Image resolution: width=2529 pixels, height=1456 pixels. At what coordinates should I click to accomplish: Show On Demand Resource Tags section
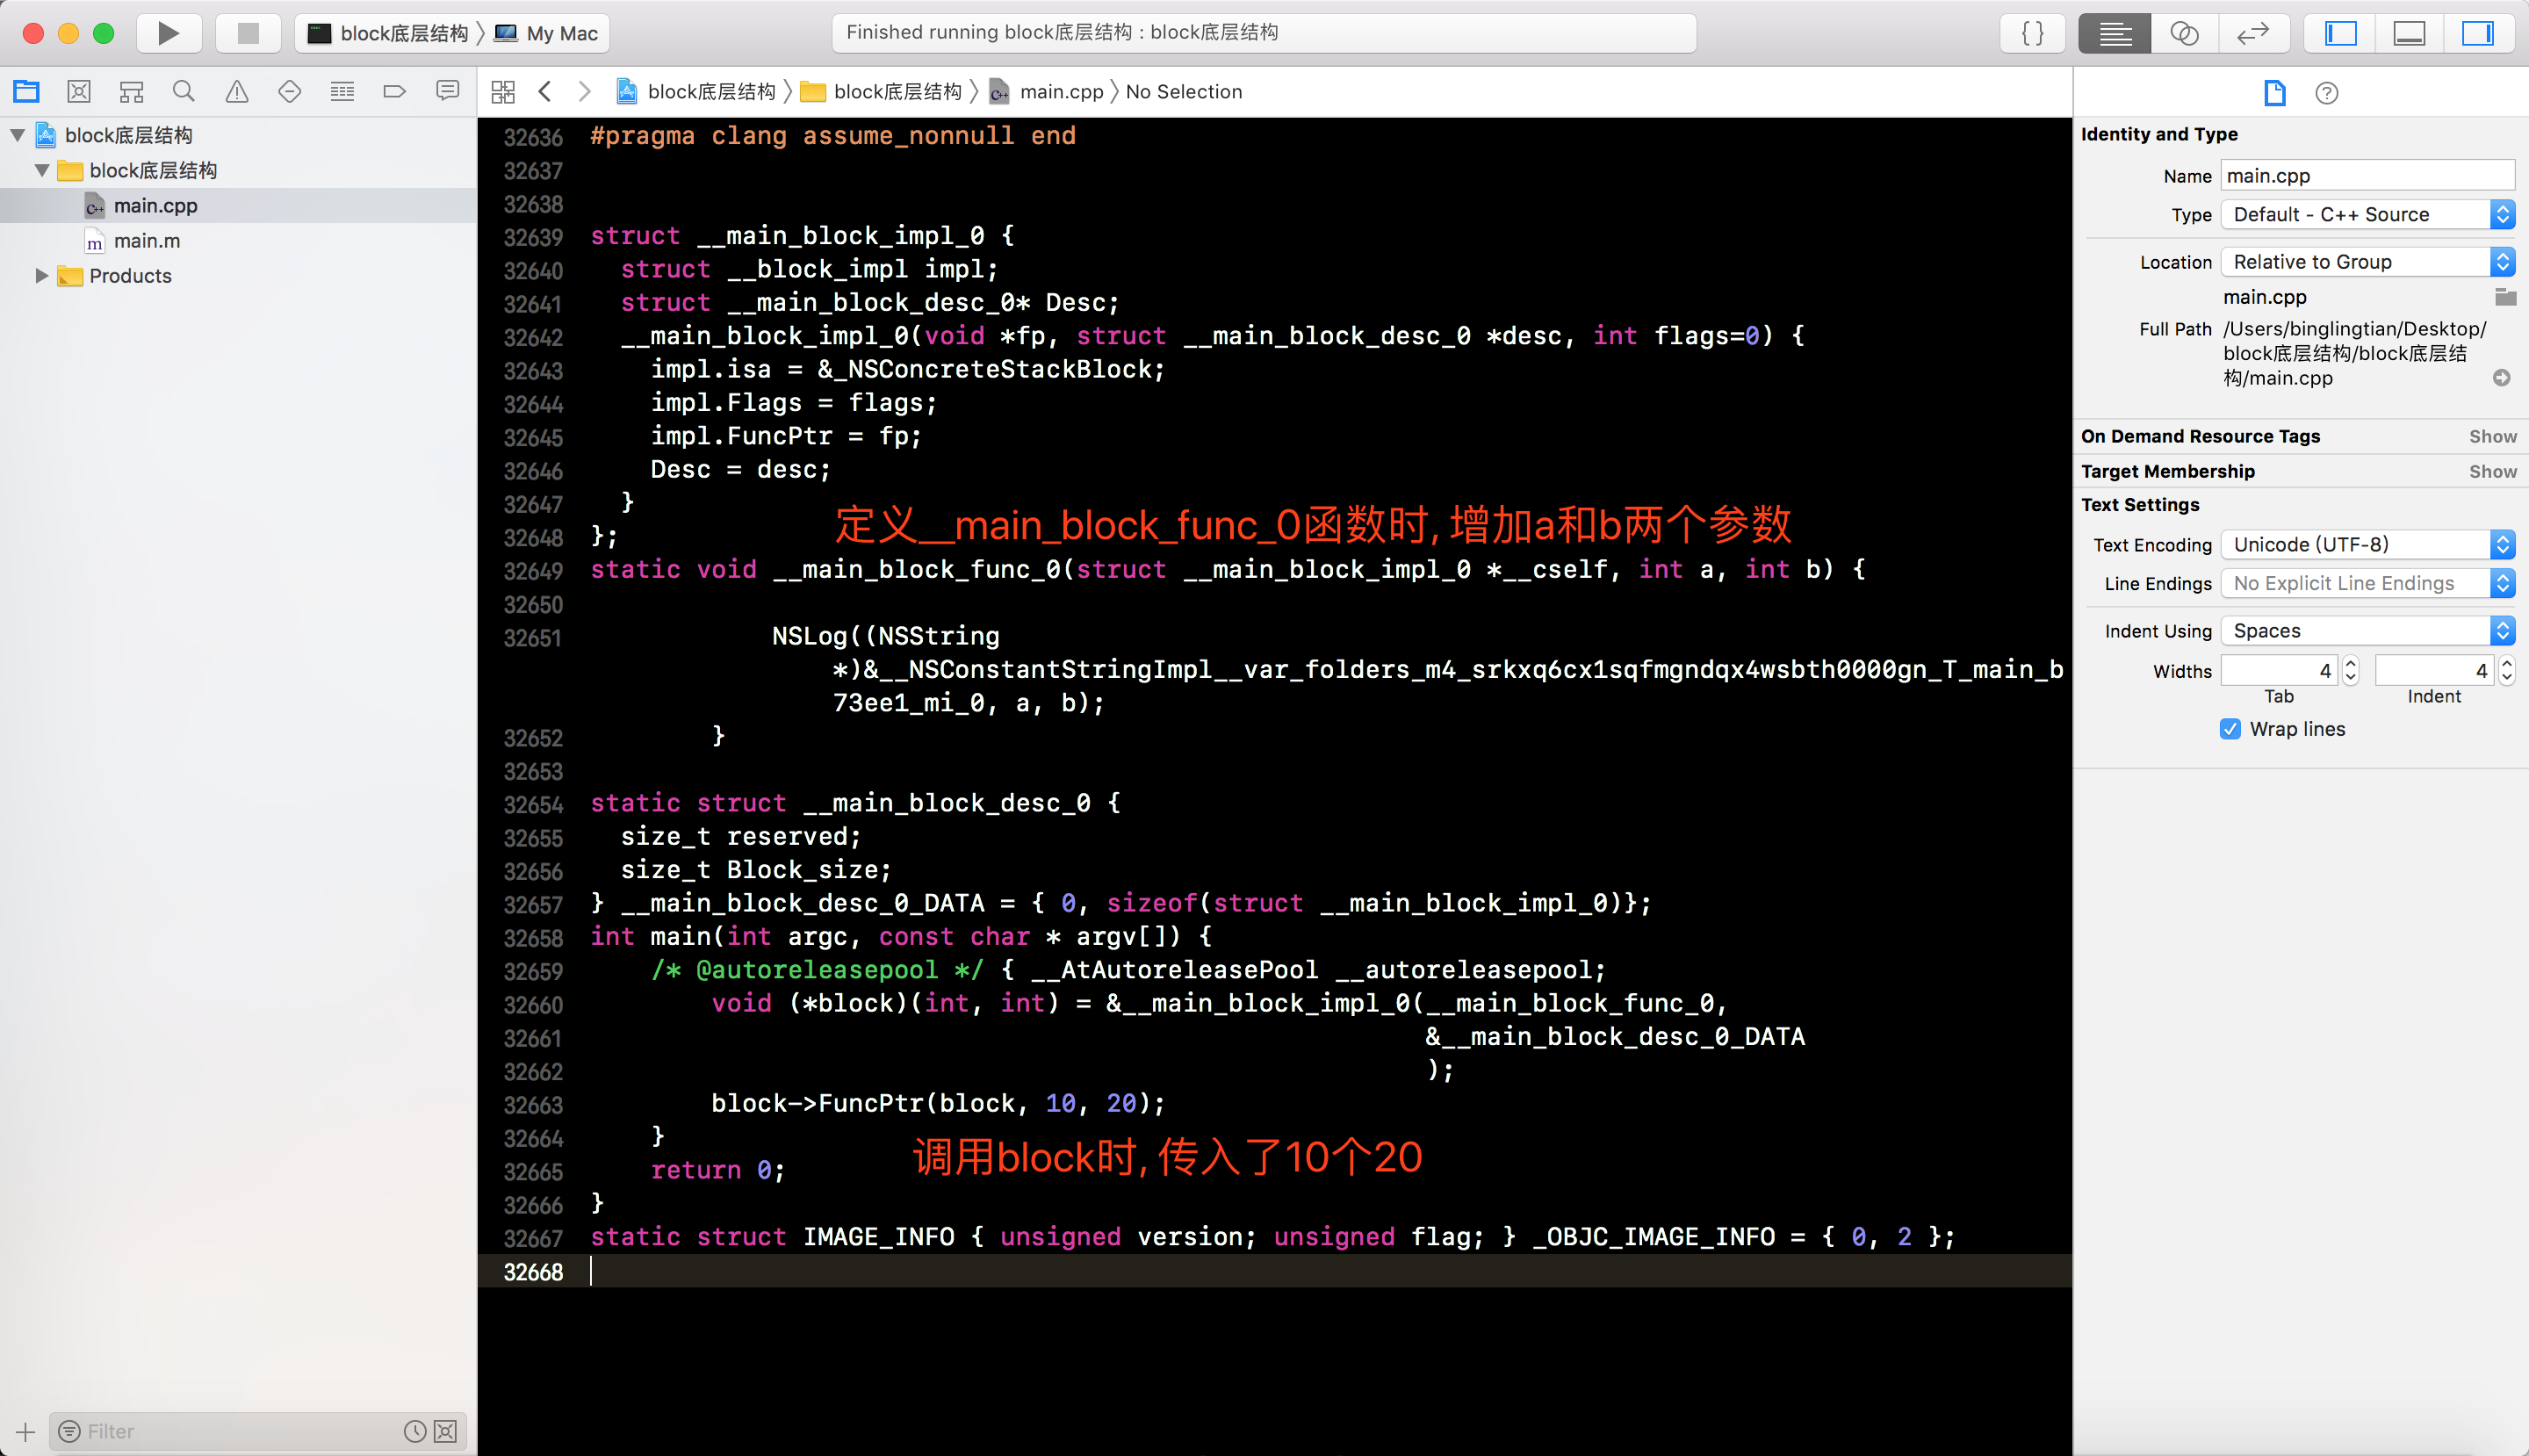pyautogui.click(x=2492, y=436)
